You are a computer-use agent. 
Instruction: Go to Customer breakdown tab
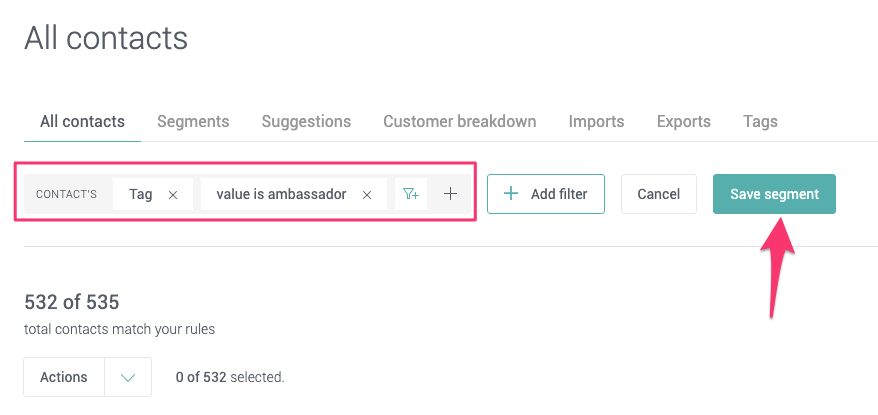460,121
